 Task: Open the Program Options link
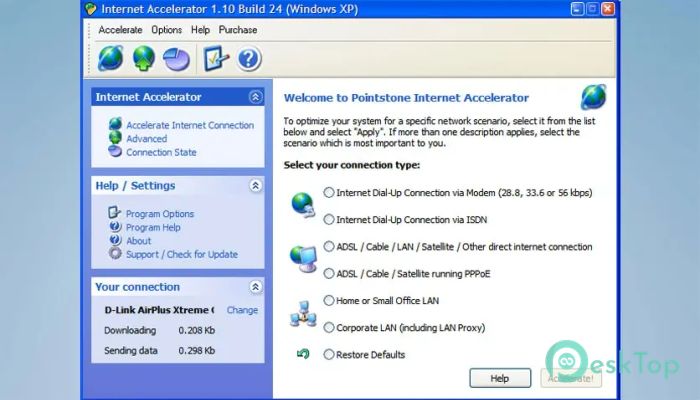[160, 214]
